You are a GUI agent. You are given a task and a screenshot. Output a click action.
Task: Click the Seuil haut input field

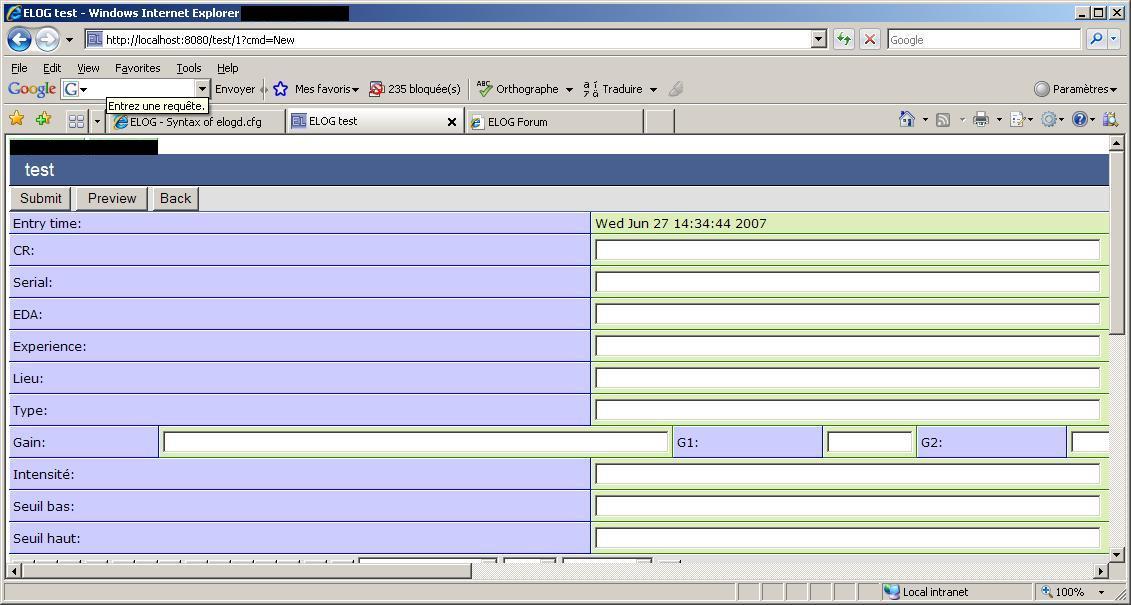click(848, 537)
